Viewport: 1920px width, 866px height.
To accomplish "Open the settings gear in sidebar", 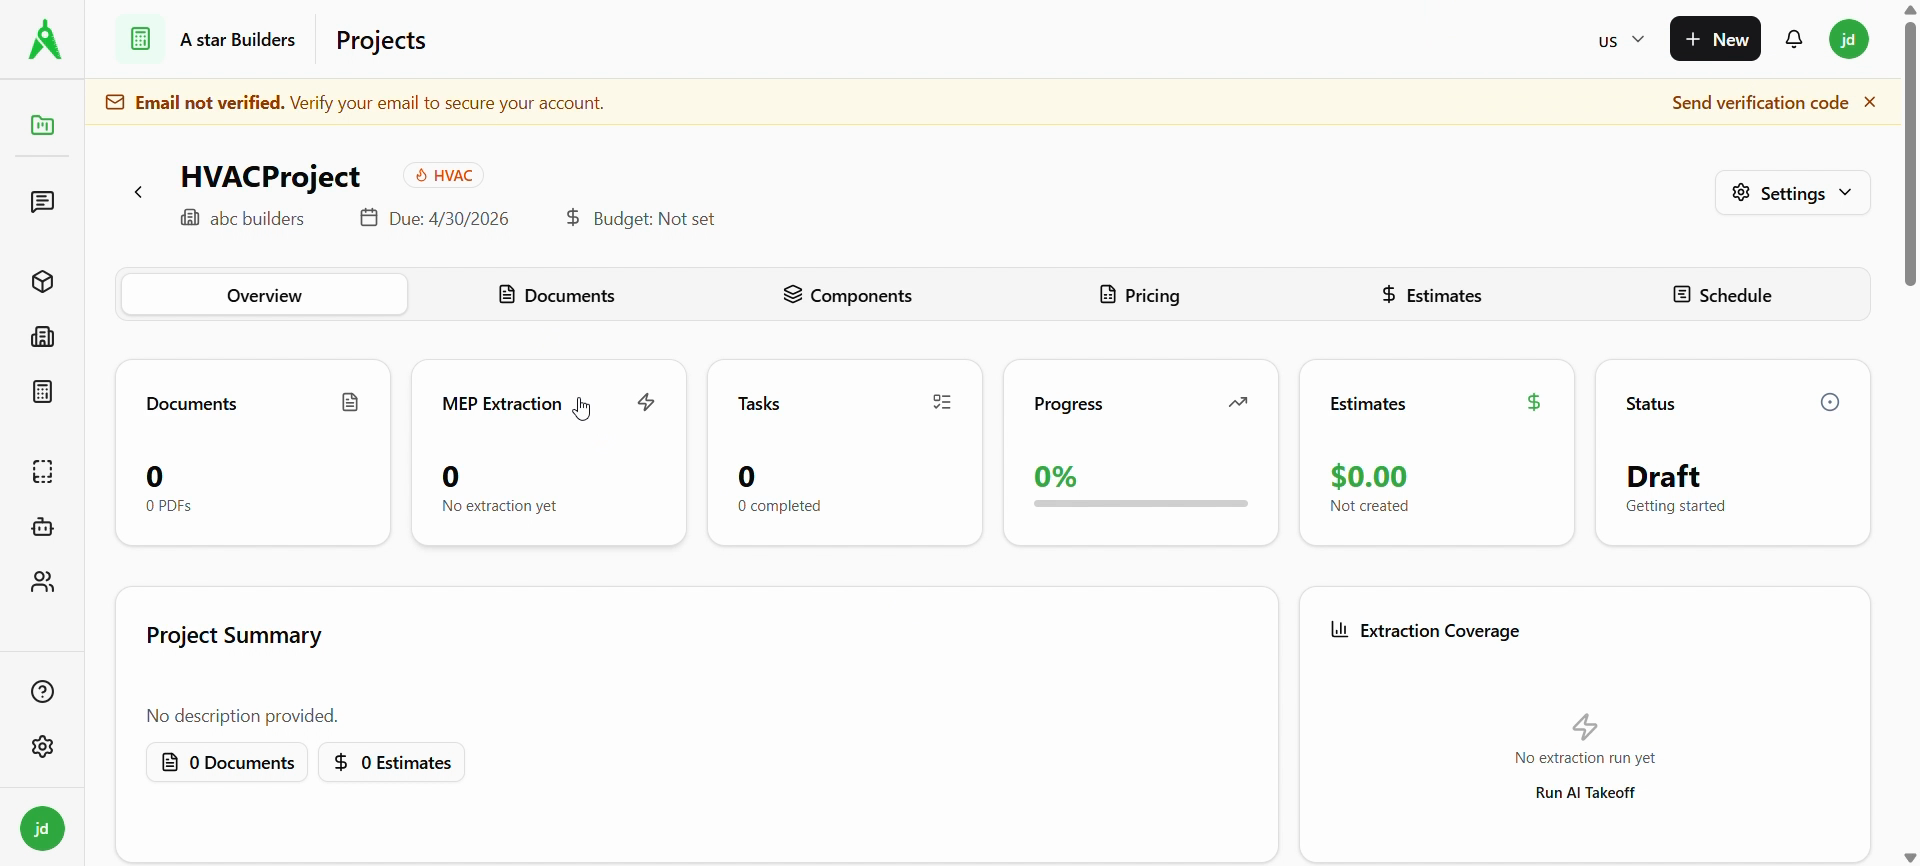I will 42,747.
